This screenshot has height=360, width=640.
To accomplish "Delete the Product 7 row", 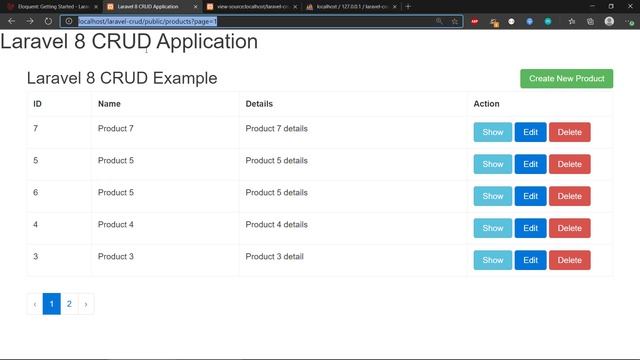I will click(569, 132).
